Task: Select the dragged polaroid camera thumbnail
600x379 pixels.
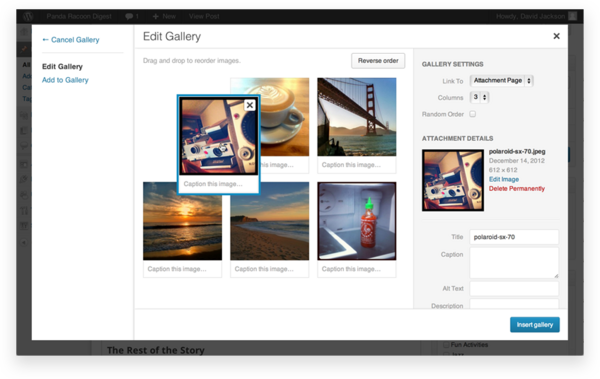Action: pos(218,136)
